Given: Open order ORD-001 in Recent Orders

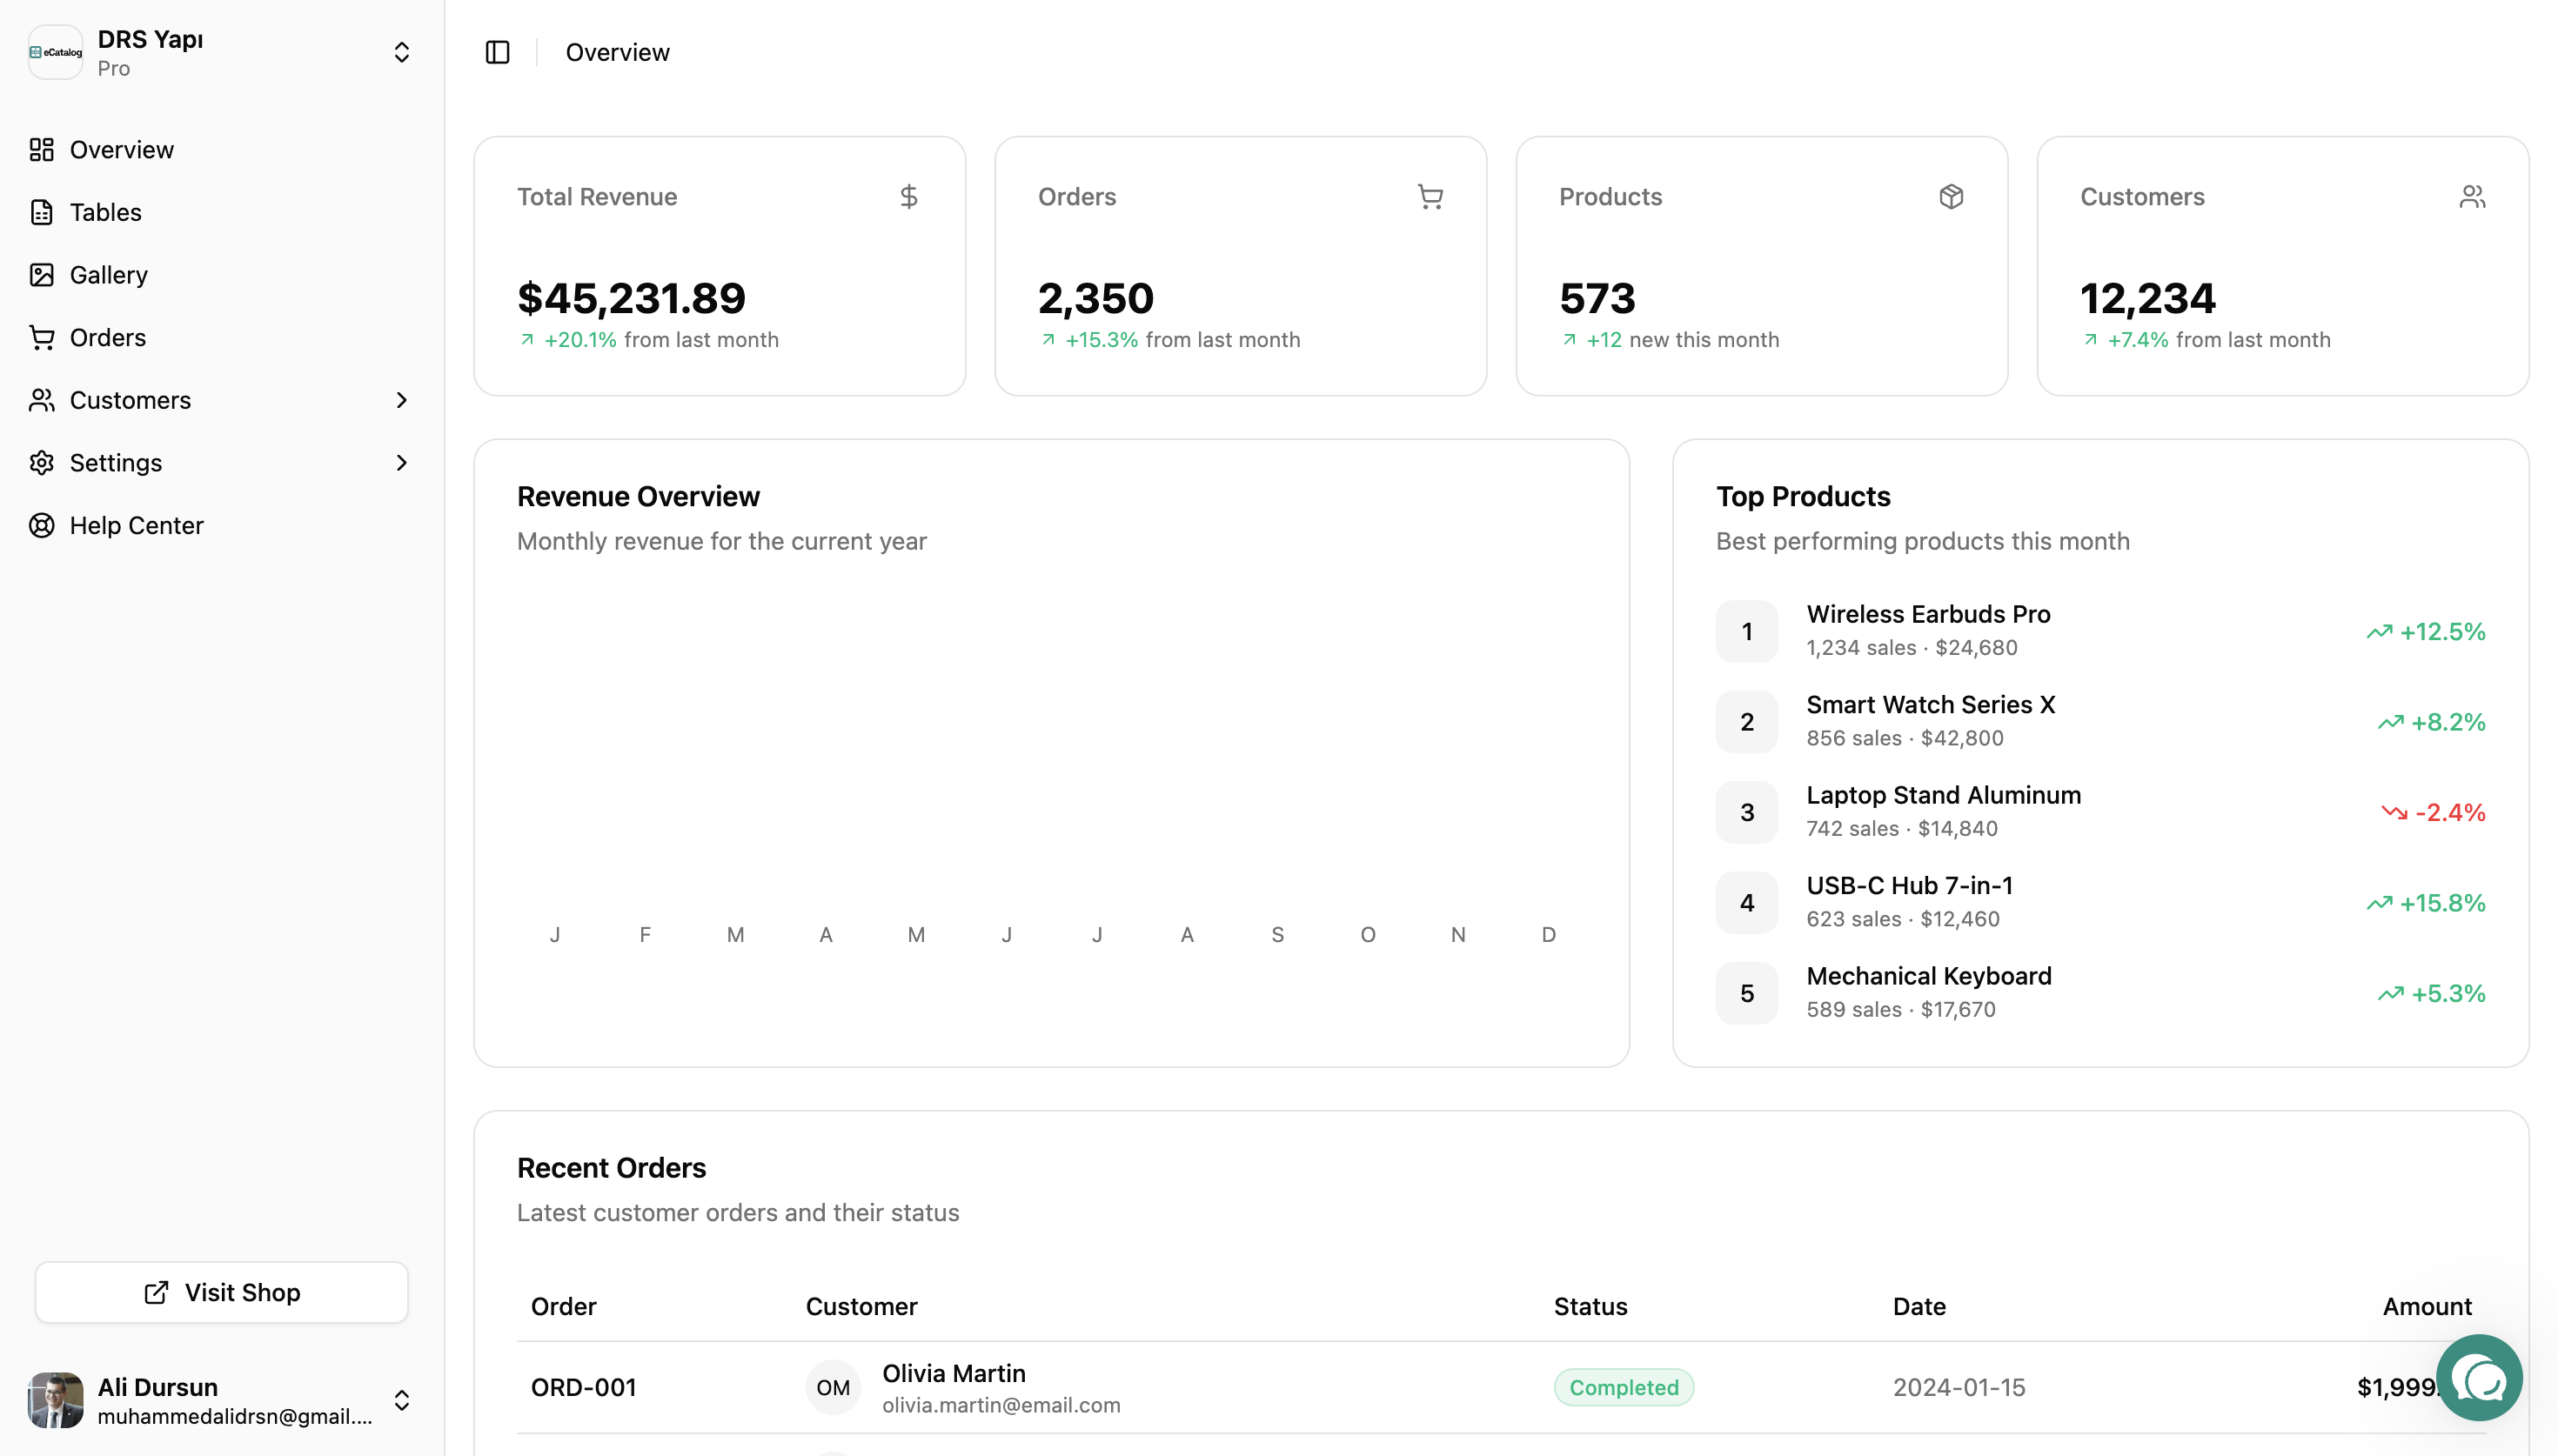Looking at the screenshot, I should 583,1387.
